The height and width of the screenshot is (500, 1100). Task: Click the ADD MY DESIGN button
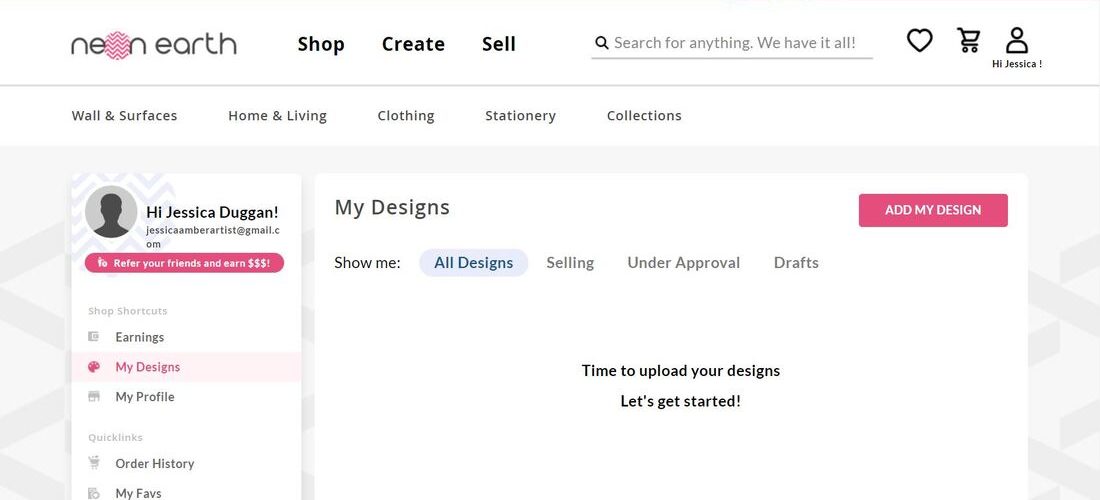pos(933,210)
